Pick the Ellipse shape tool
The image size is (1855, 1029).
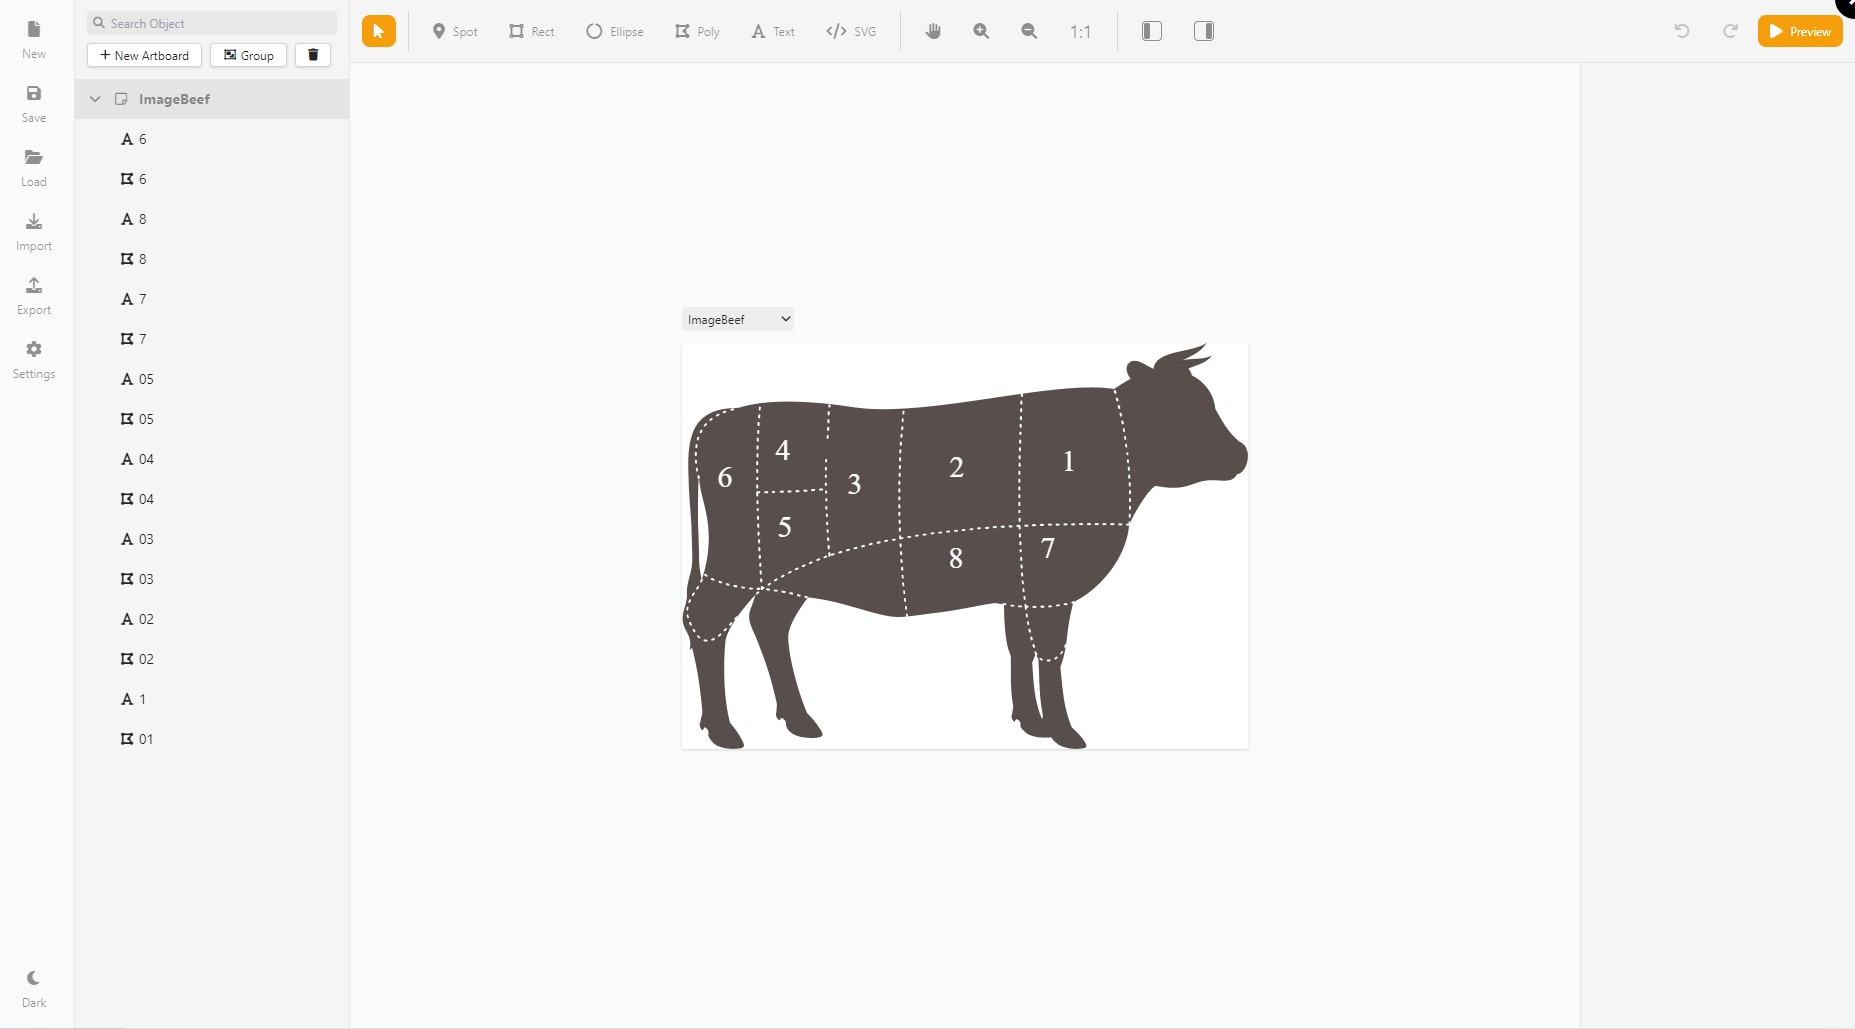click(614, 31)
